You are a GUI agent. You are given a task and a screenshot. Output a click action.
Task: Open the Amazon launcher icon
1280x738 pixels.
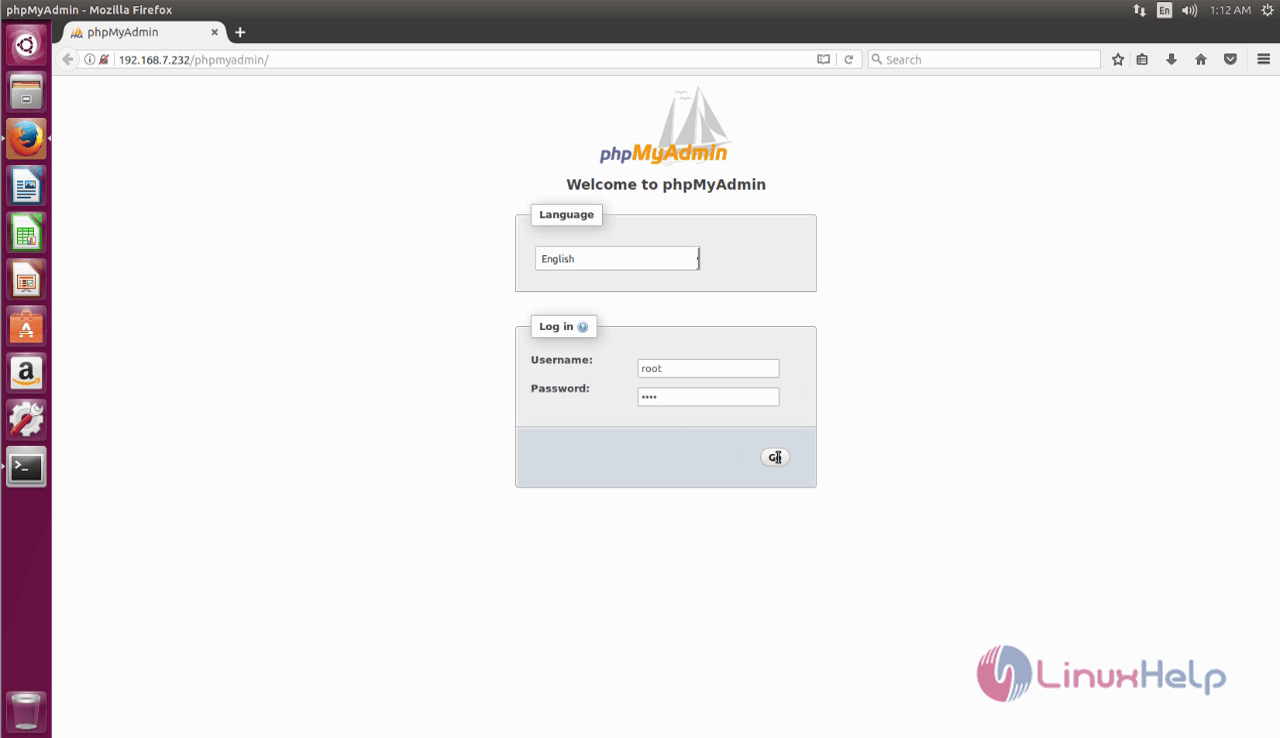(26, 374)
